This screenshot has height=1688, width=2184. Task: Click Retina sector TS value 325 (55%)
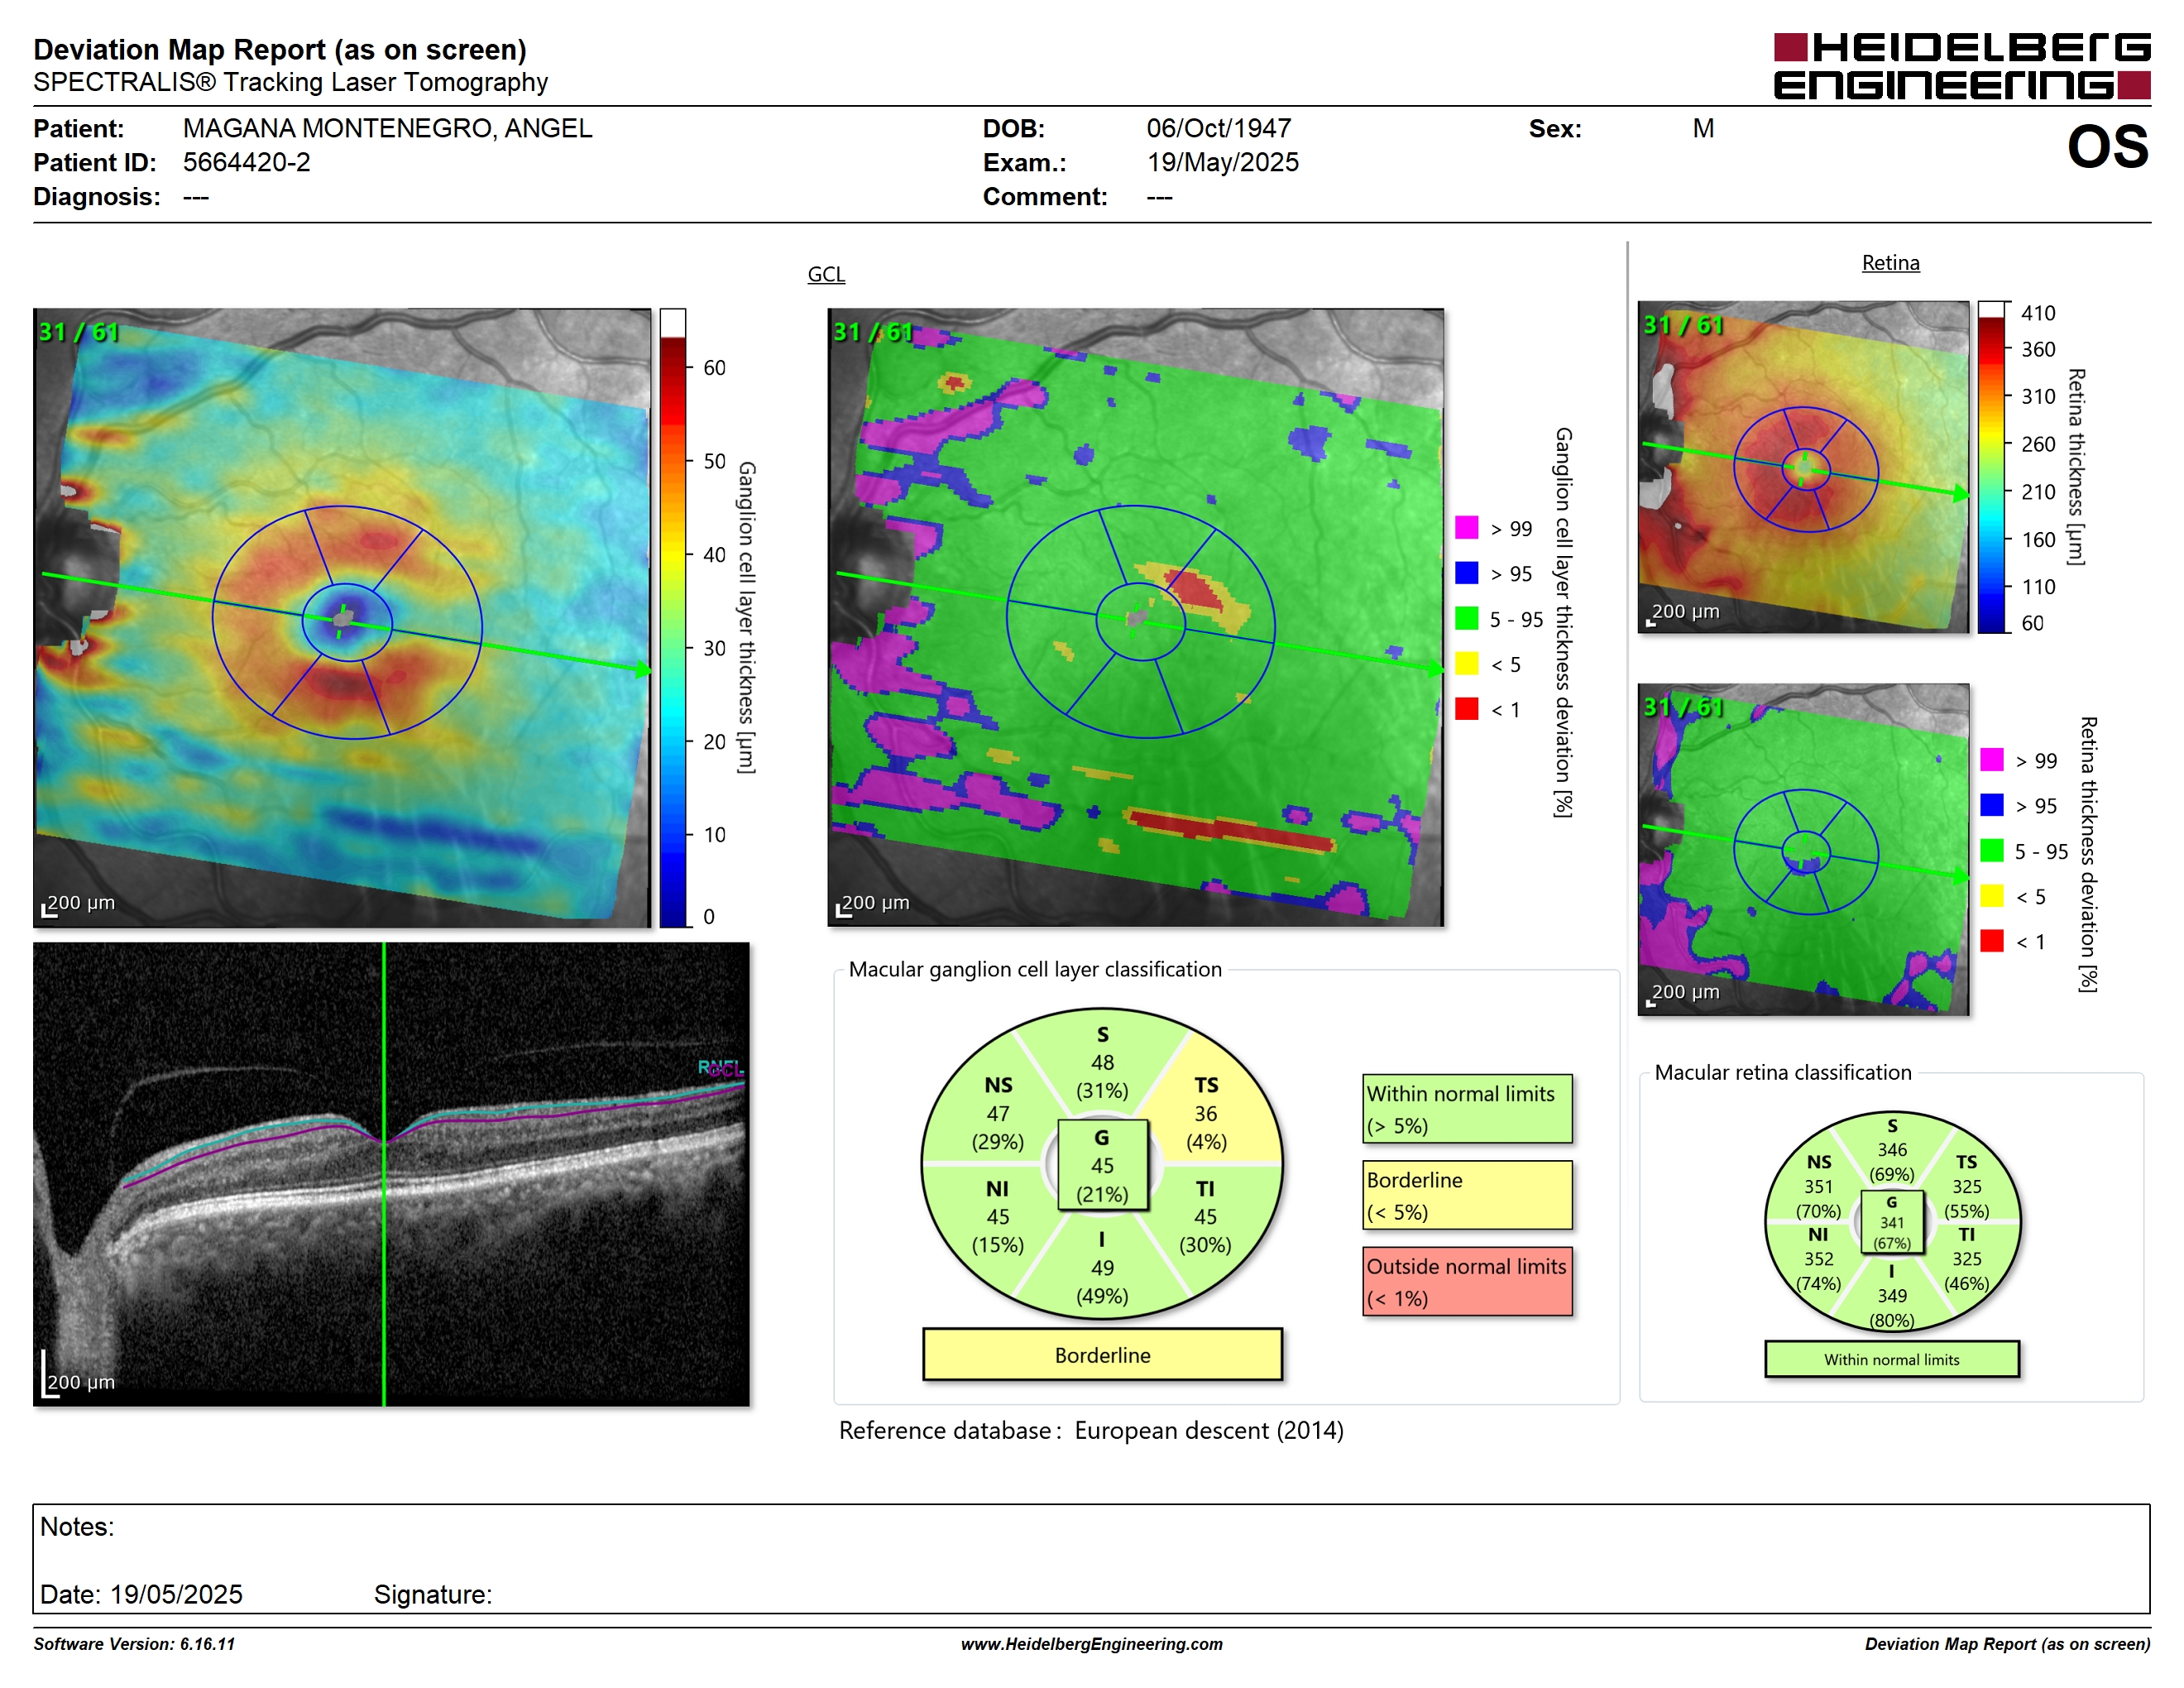pos(1966,1187)
